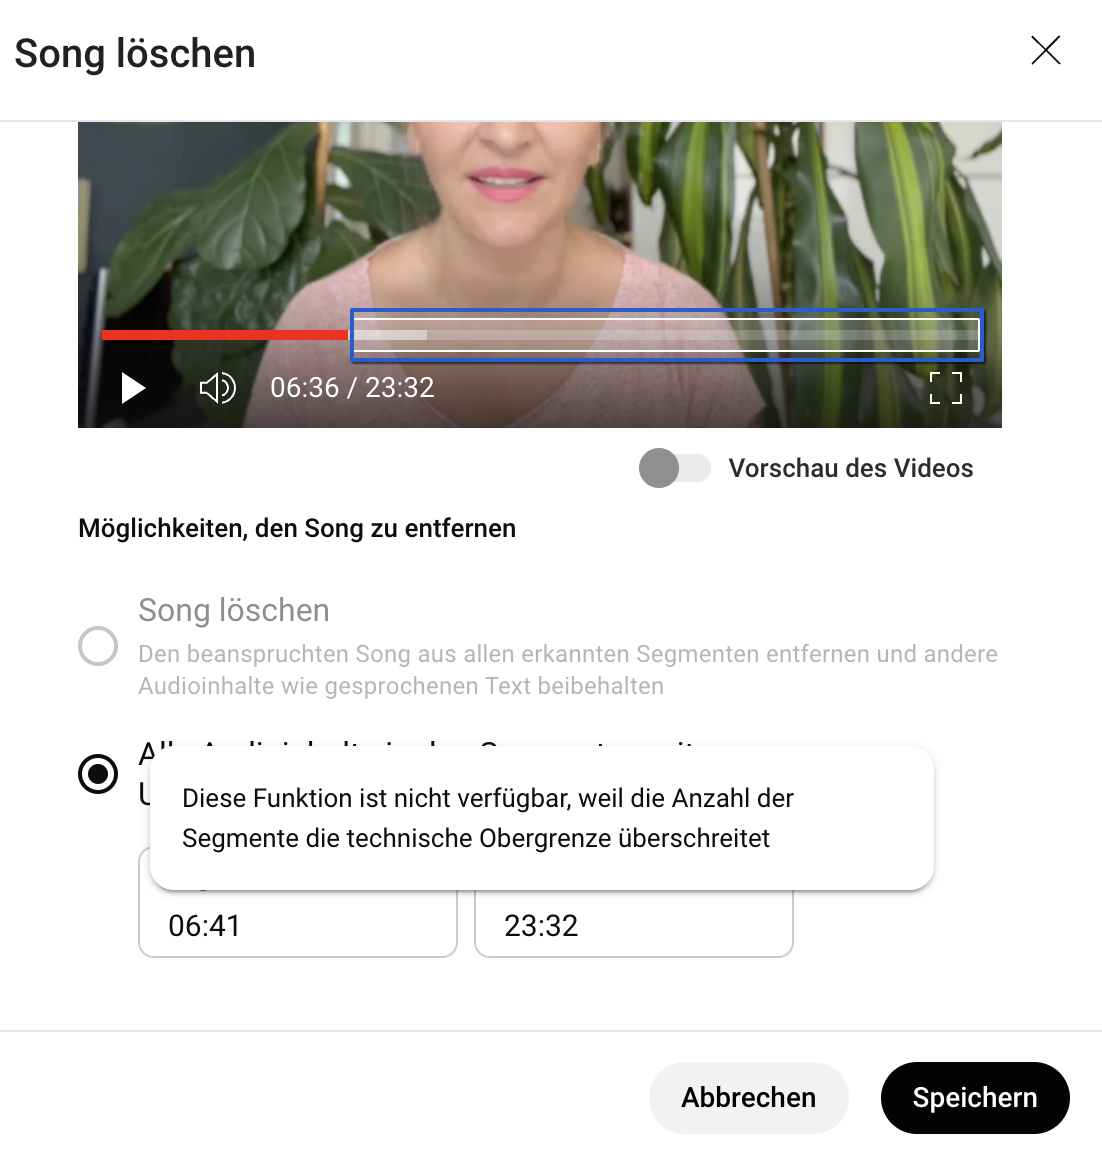Click the highlighted claimed segment on the timeline
This screenshot has width=1102, height=1154.
coord(667,336)
